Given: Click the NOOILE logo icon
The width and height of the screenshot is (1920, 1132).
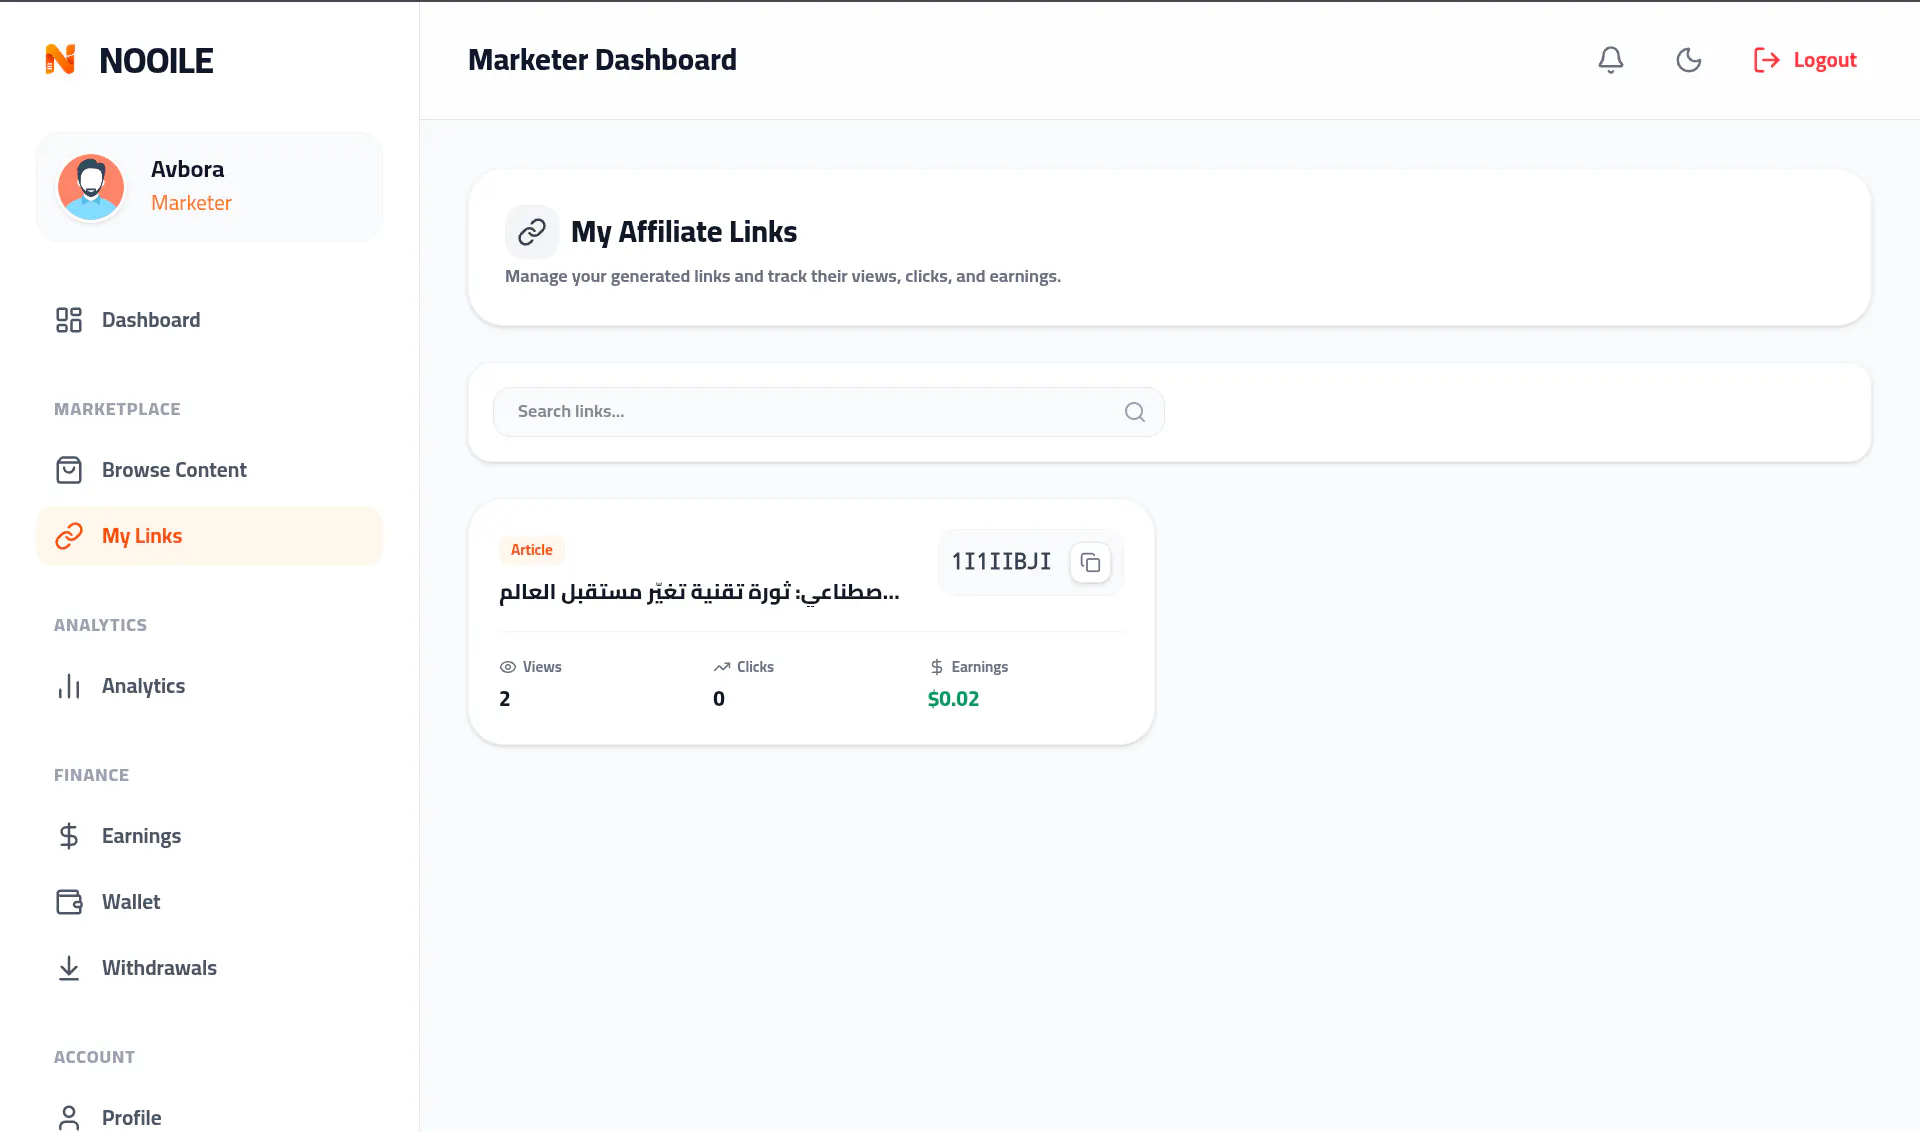Looking at the screenshot, I should click(61, 60).
